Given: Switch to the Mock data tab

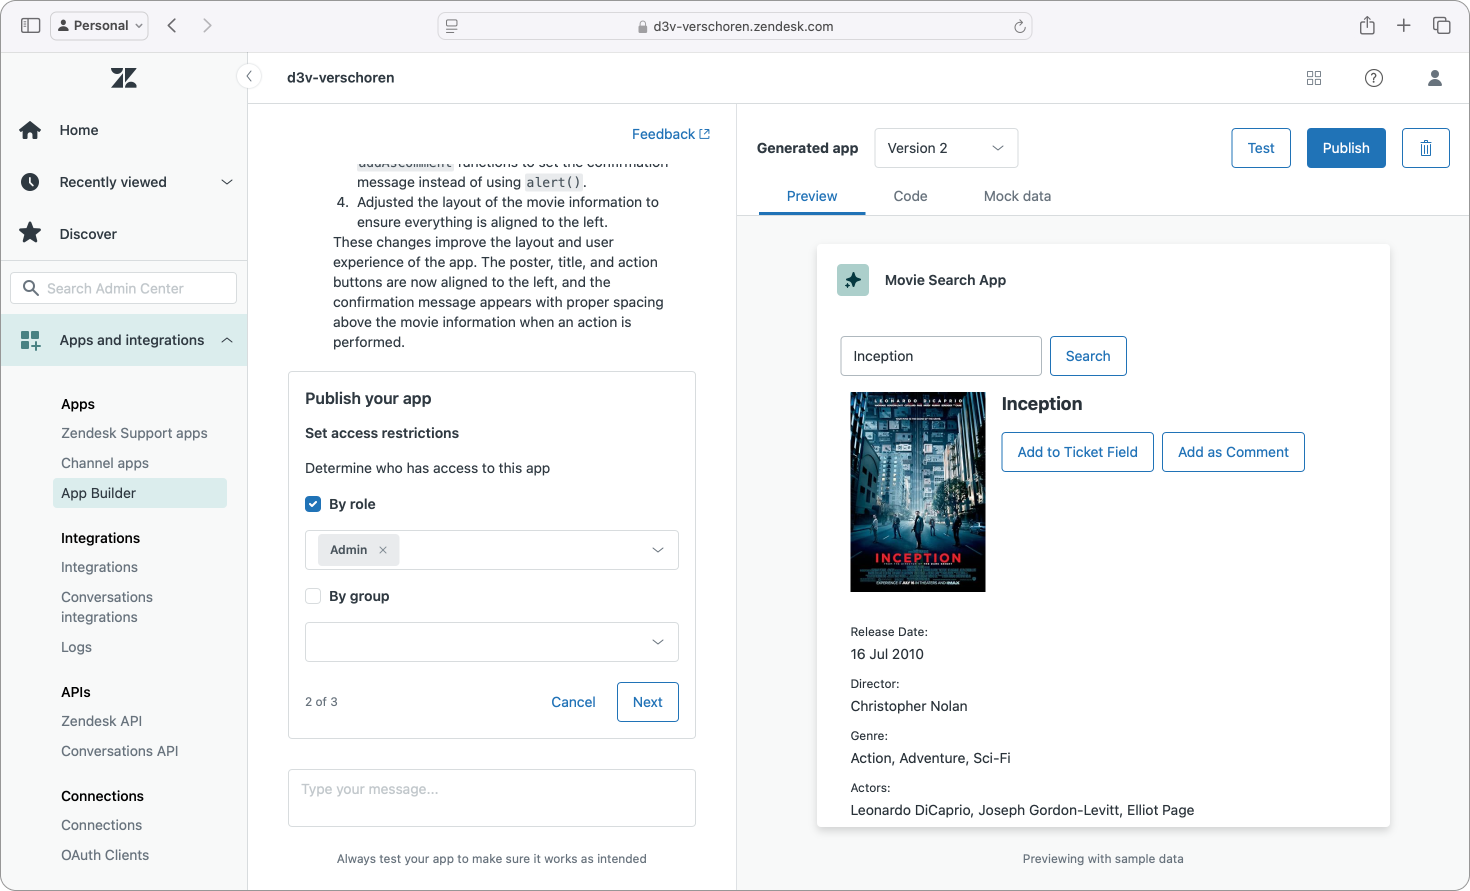Looking at the screenshot, I should (1017, 196).
